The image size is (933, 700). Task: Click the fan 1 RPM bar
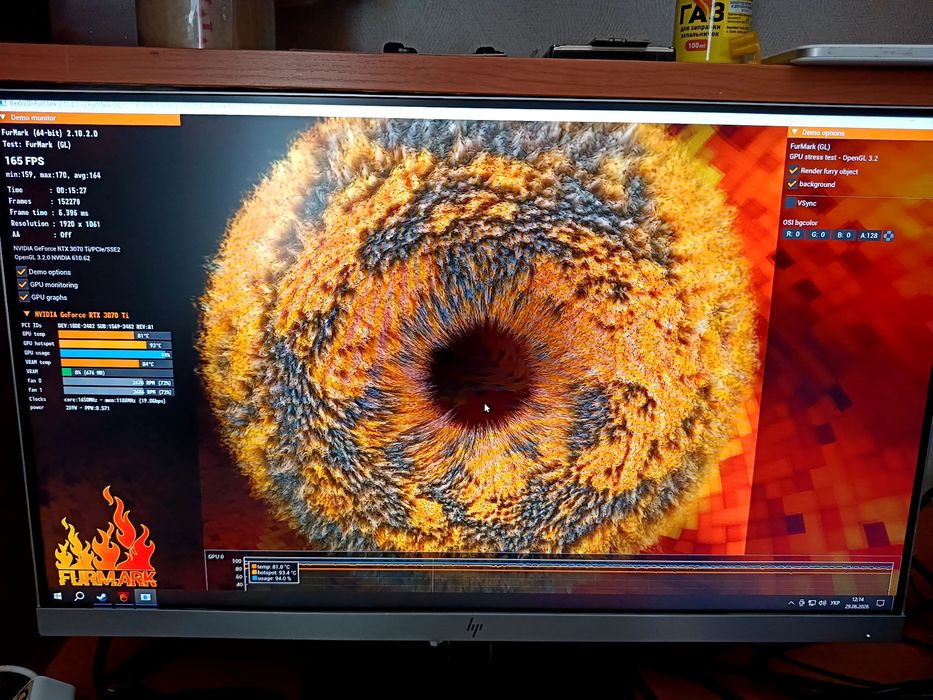[x=118, y=391]
